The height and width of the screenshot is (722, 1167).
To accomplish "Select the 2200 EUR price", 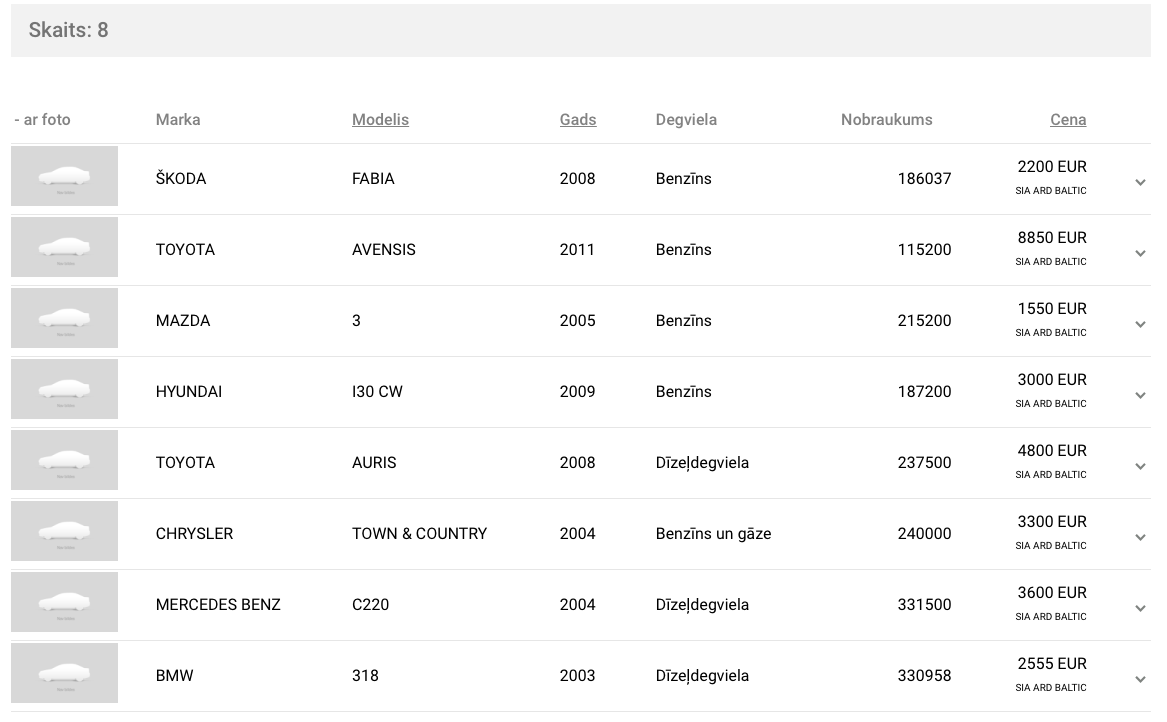I will point(1052,167).
